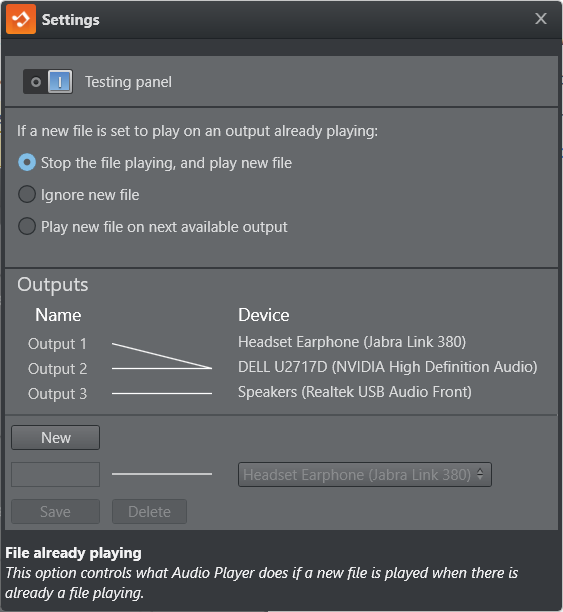Choose Play new file on next available output

(27, 226)
